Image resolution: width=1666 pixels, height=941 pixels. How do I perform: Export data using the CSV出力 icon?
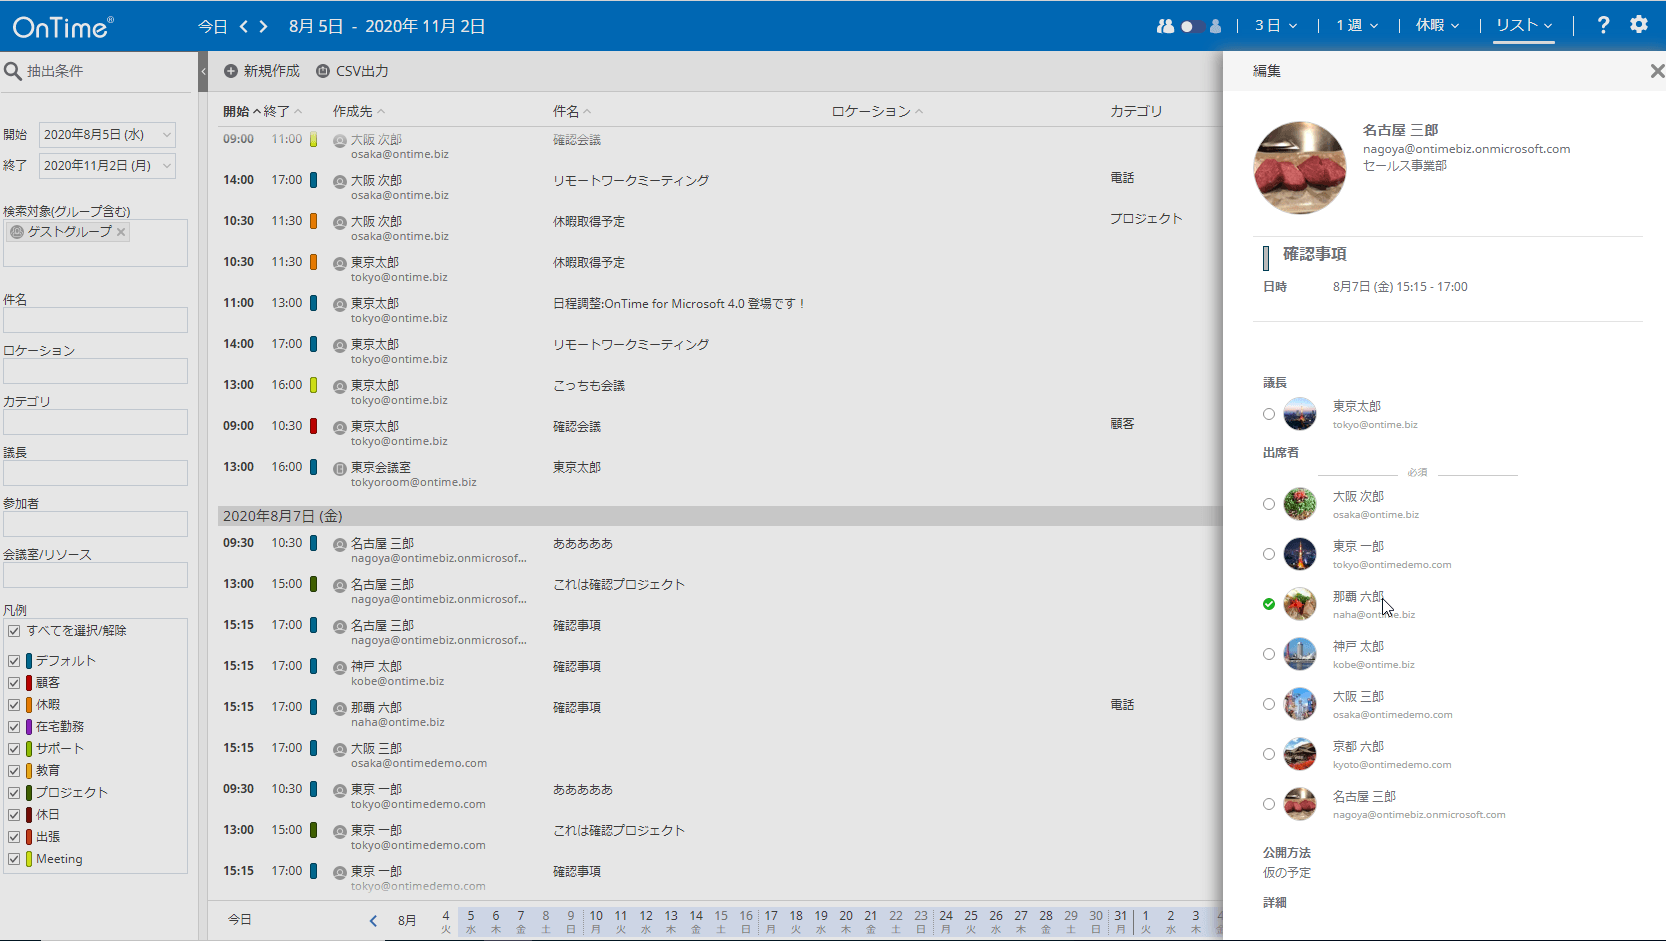coord(322,71)
